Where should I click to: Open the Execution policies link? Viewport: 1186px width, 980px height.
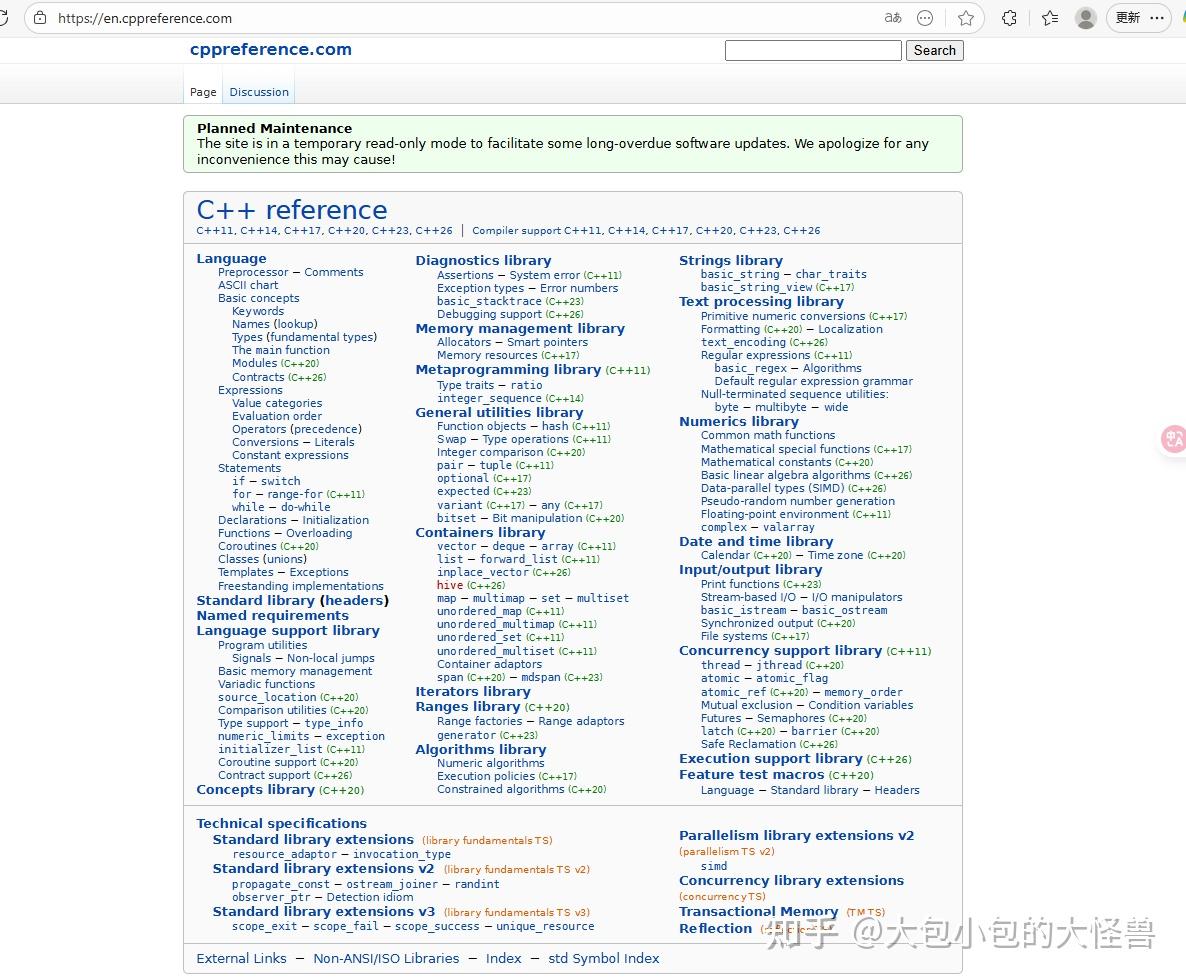486,776
